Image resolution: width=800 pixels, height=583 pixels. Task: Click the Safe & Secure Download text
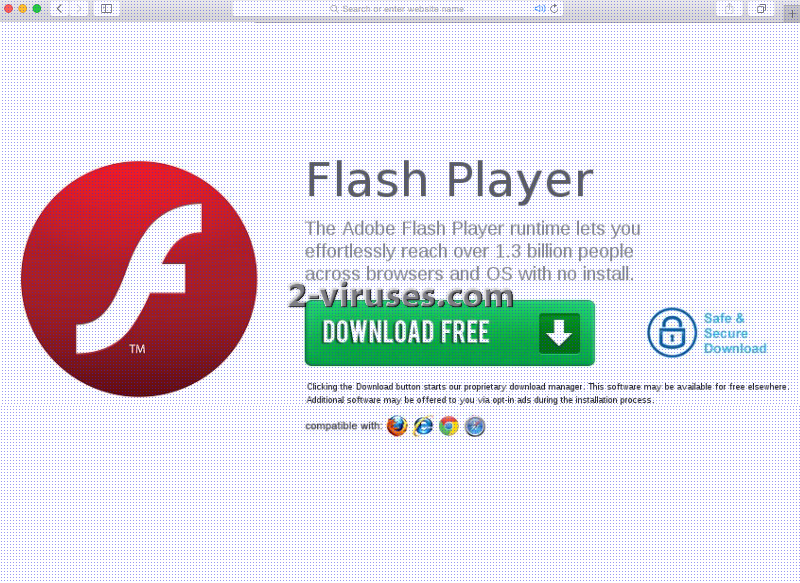click(735, 333)
